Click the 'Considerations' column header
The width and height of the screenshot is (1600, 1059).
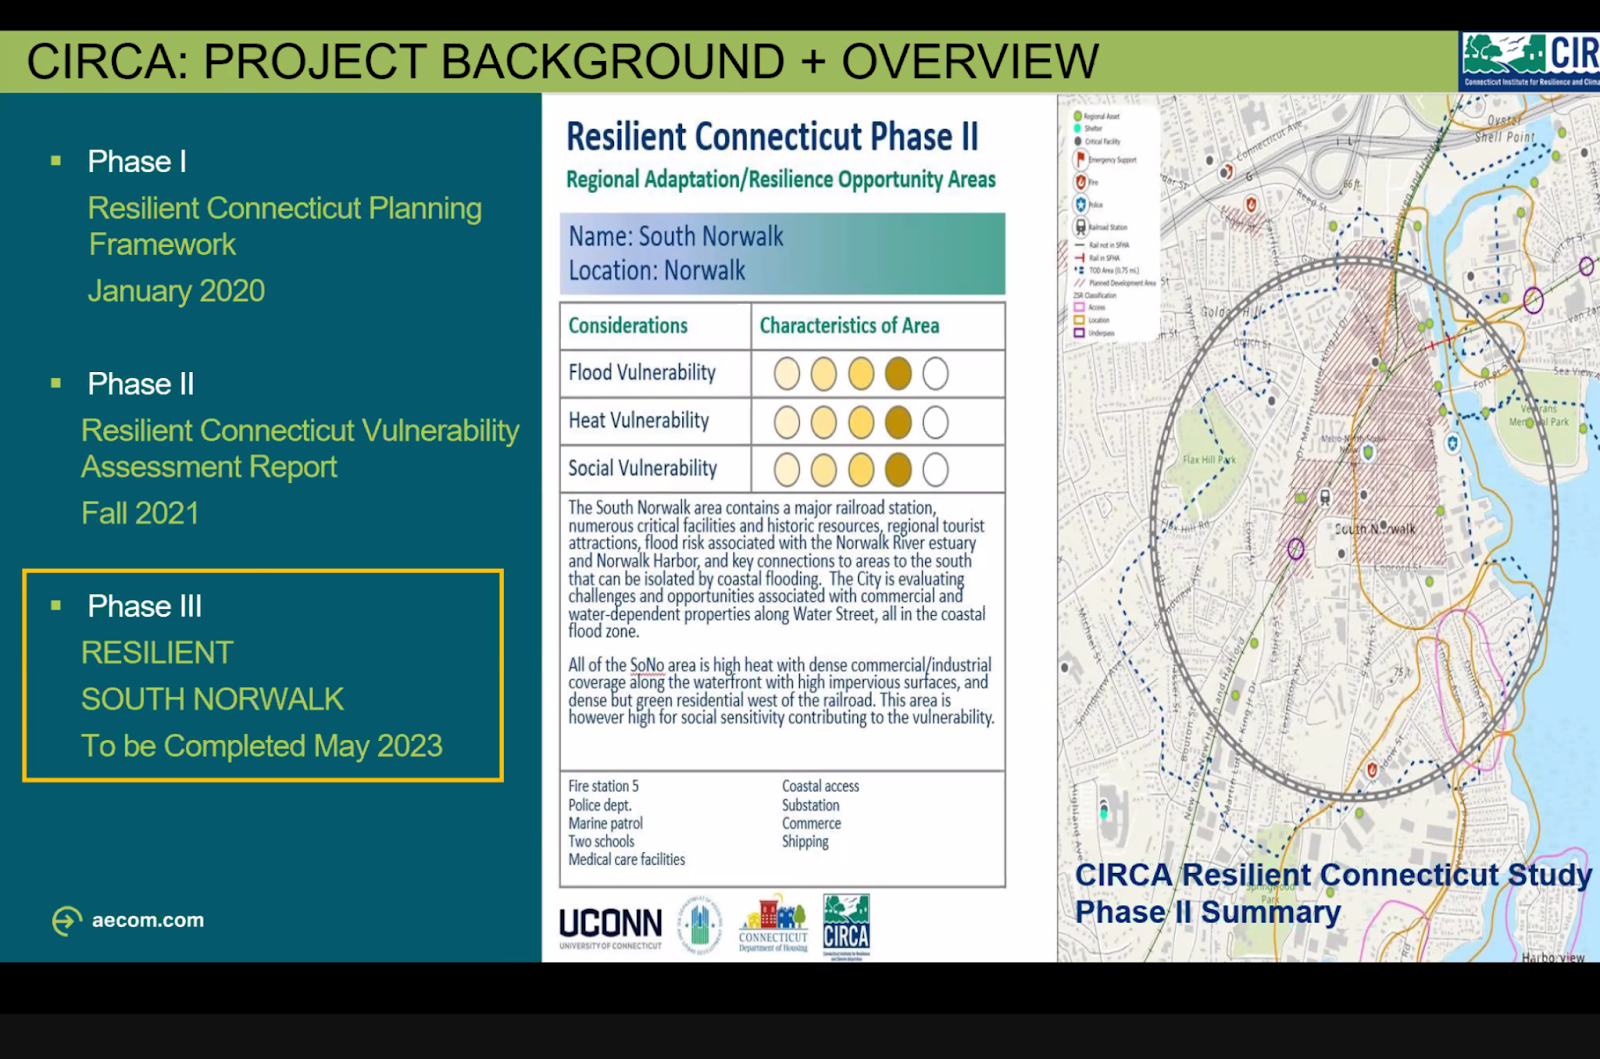point(628,326)
